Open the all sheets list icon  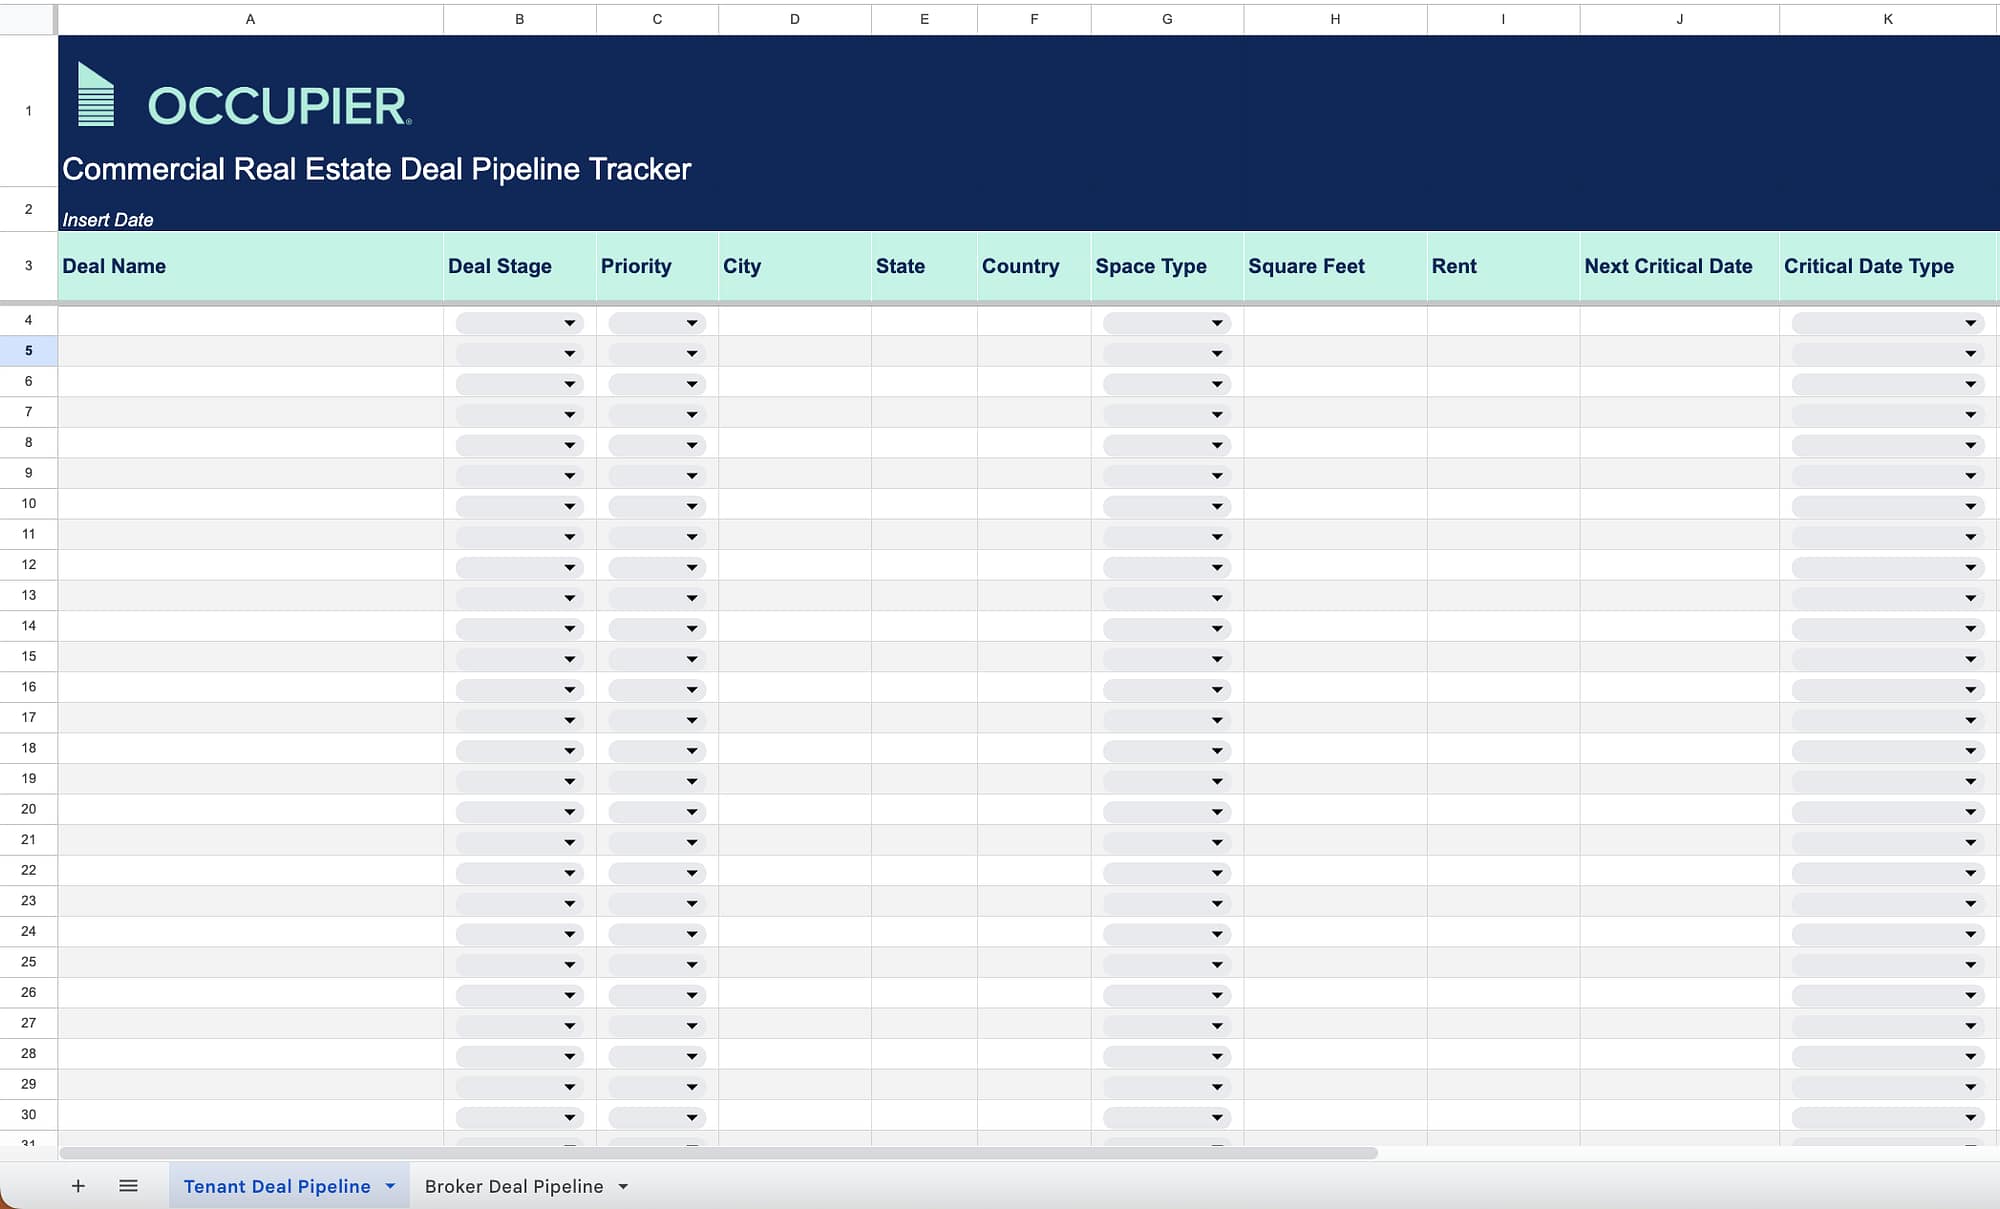128,1186
